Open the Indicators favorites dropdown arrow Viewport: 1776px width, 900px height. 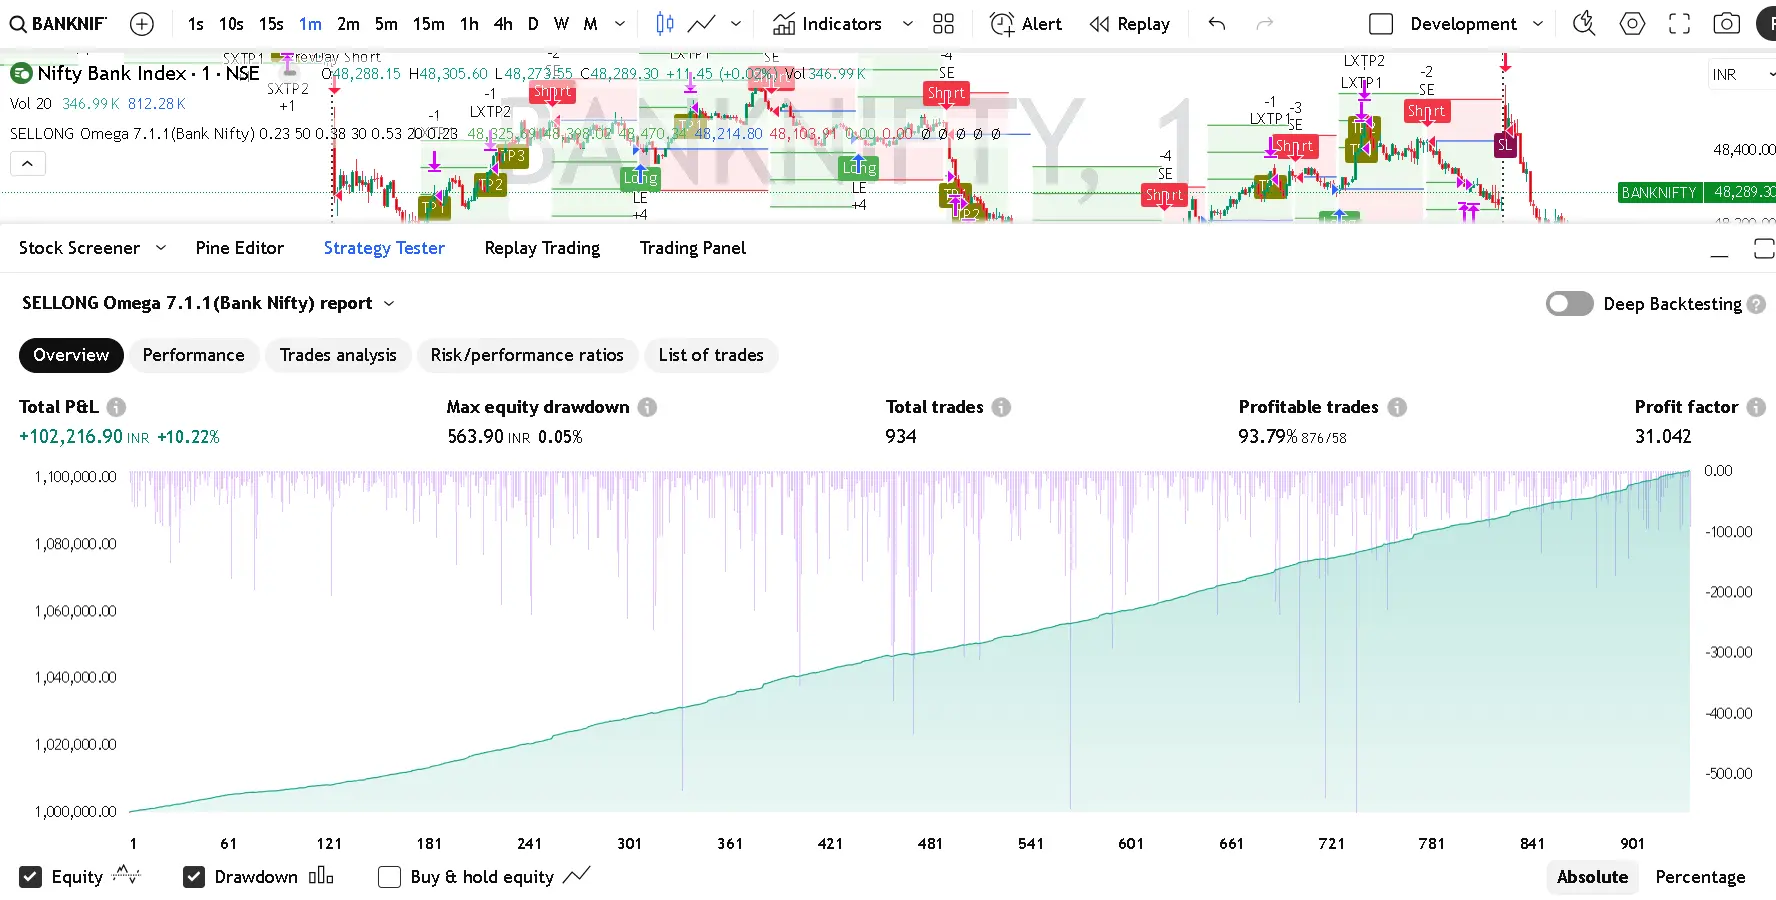(x=908, y=24)
